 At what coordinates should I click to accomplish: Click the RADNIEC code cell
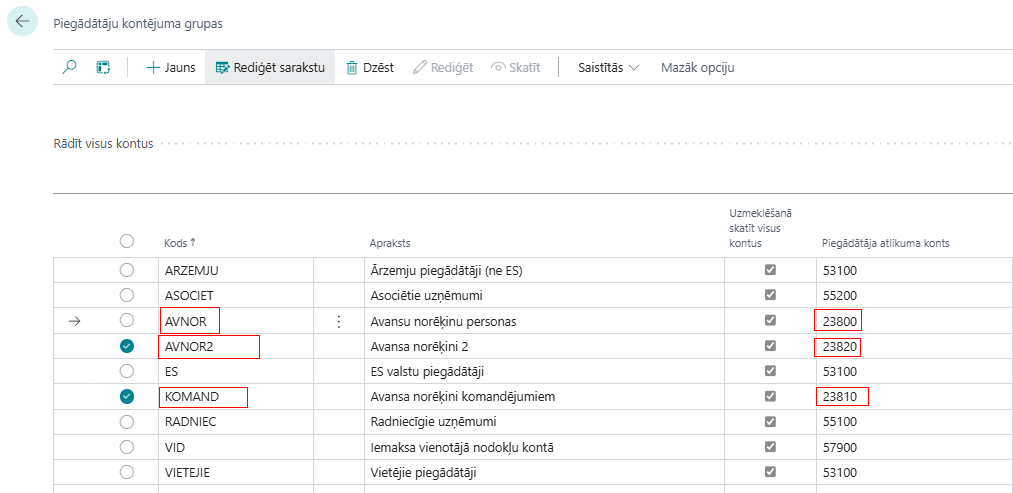coord(236,422)
